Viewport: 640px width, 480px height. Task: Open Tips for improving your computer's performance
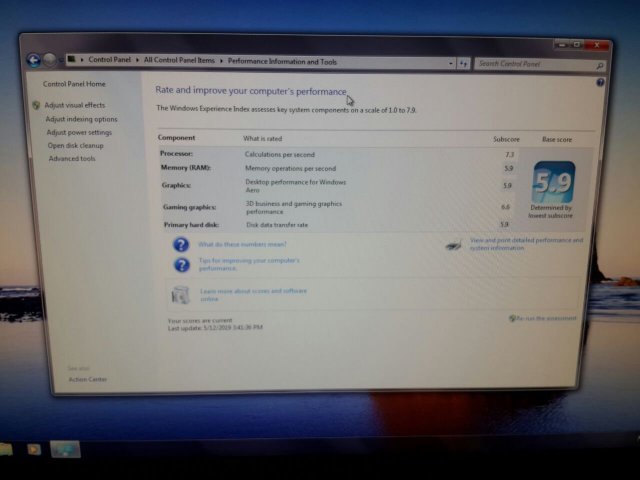(x=249, y=264)
